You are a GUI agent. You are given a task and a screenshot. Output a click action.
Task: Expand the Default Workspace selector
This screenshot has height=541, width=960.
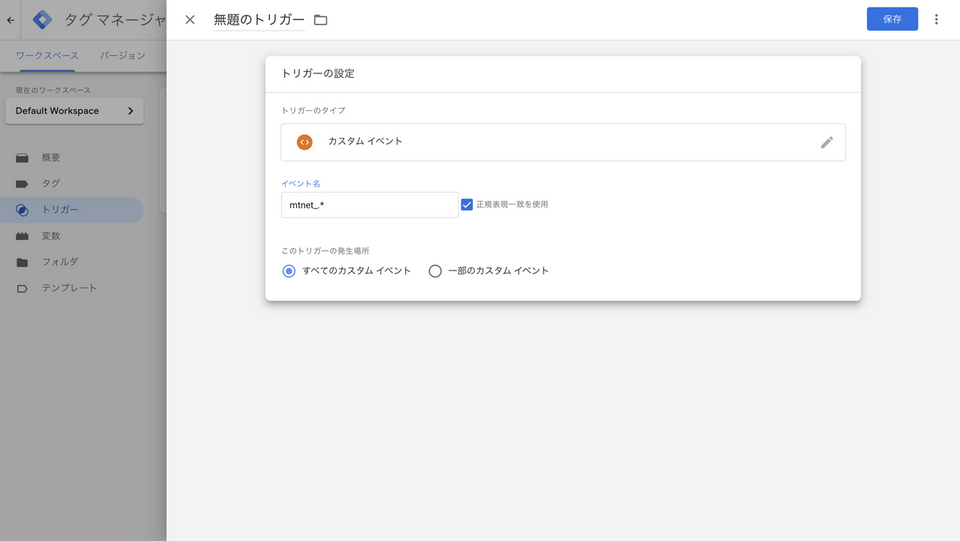74,111
